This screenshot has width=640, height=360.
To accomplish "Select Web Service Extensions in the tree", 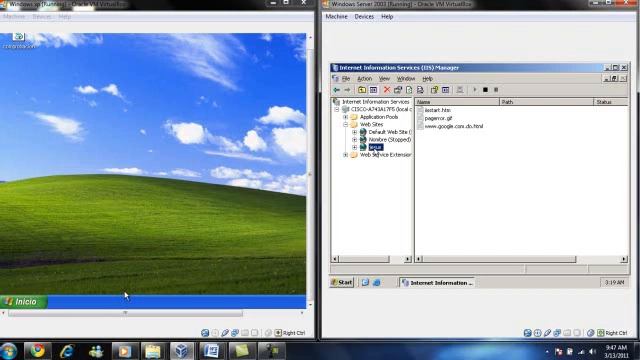I will (x=385, y=155).
